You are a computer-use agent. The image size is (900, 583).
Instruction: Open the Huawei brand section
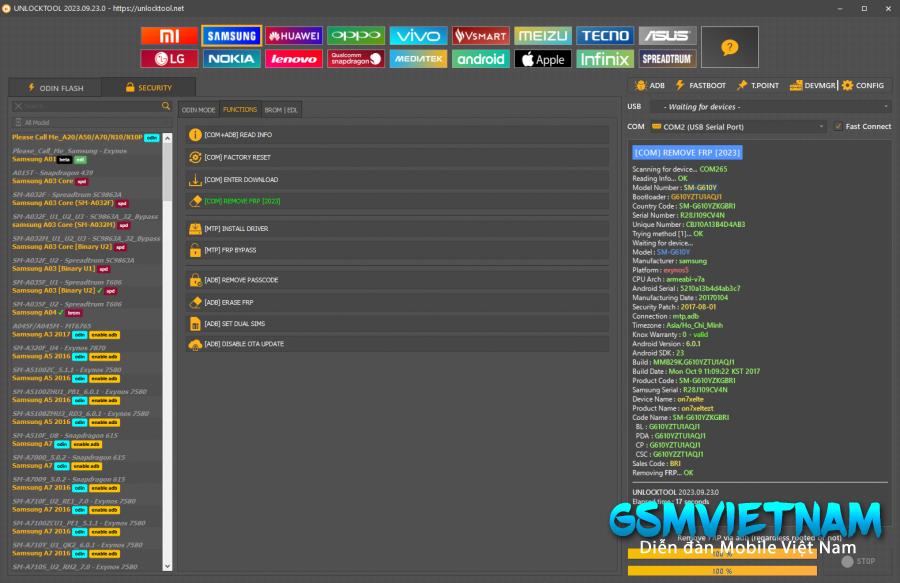[294, 36]
